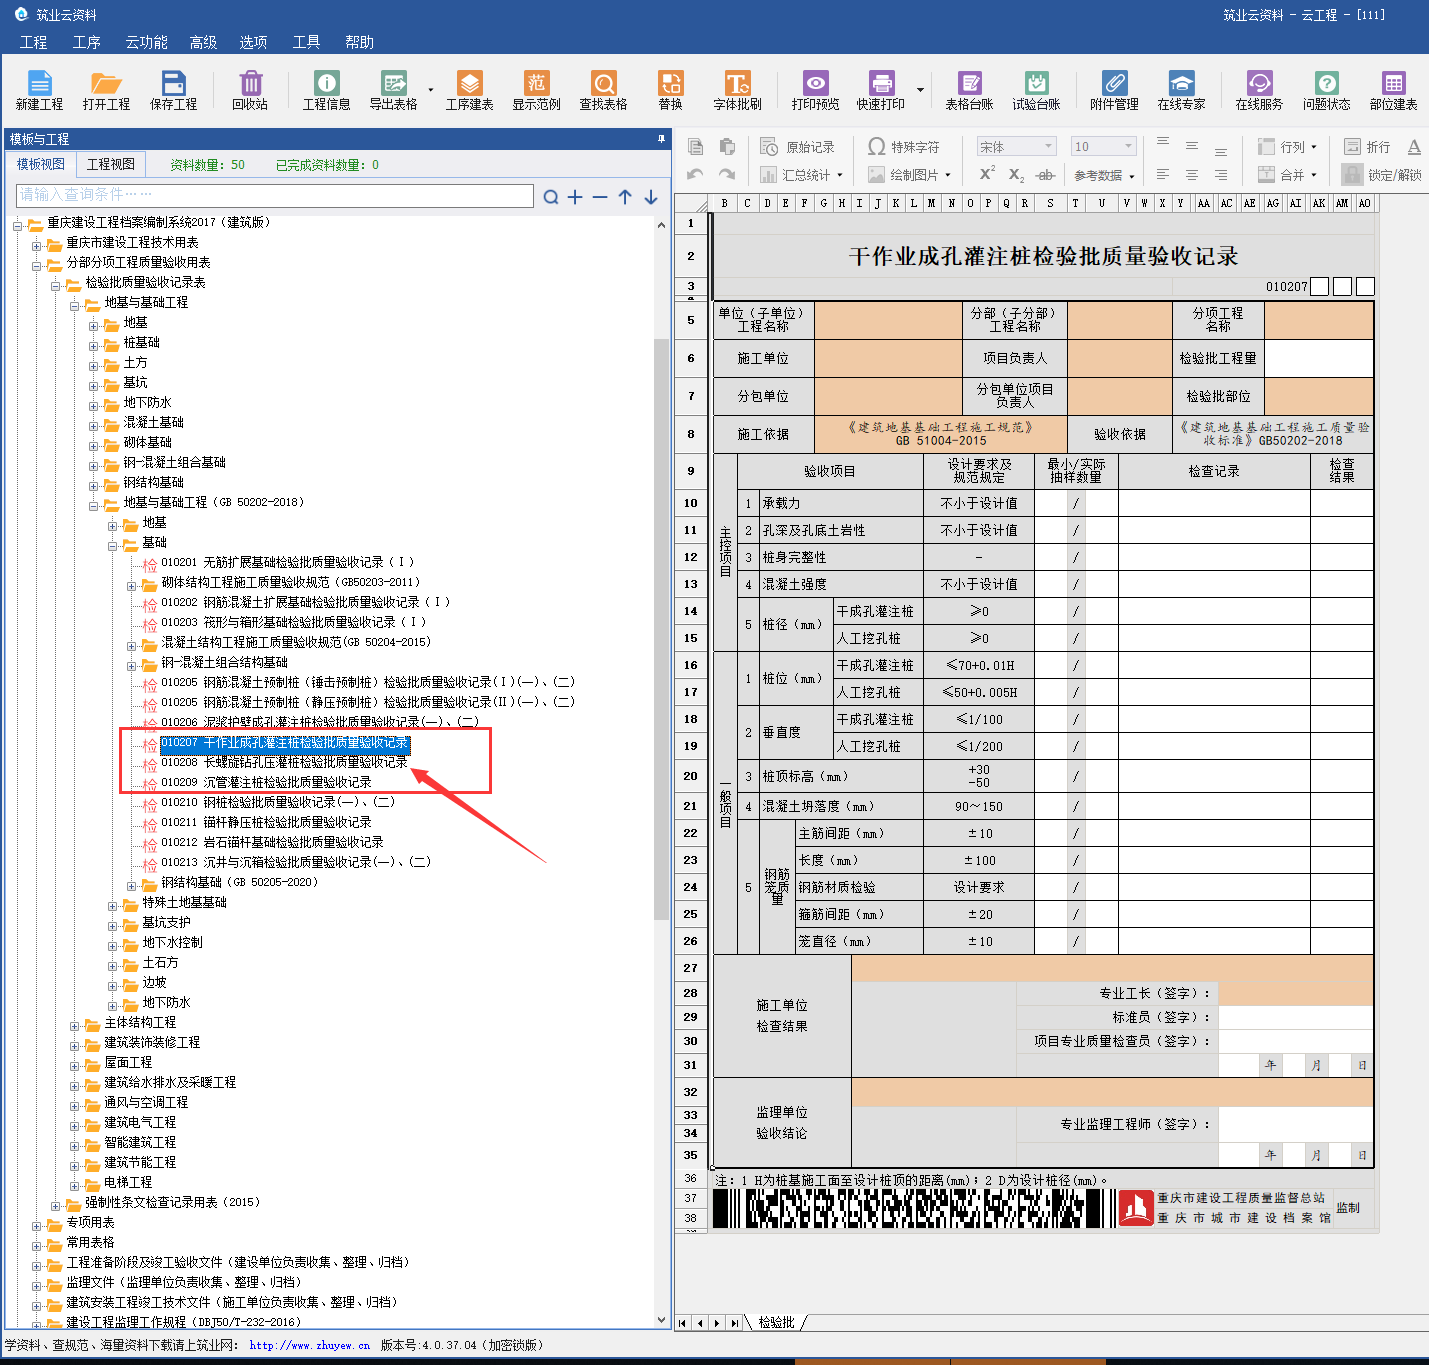Open the 工序 menu
The width and height of the screenshot is (1429, 1365).
coord(87,42)
